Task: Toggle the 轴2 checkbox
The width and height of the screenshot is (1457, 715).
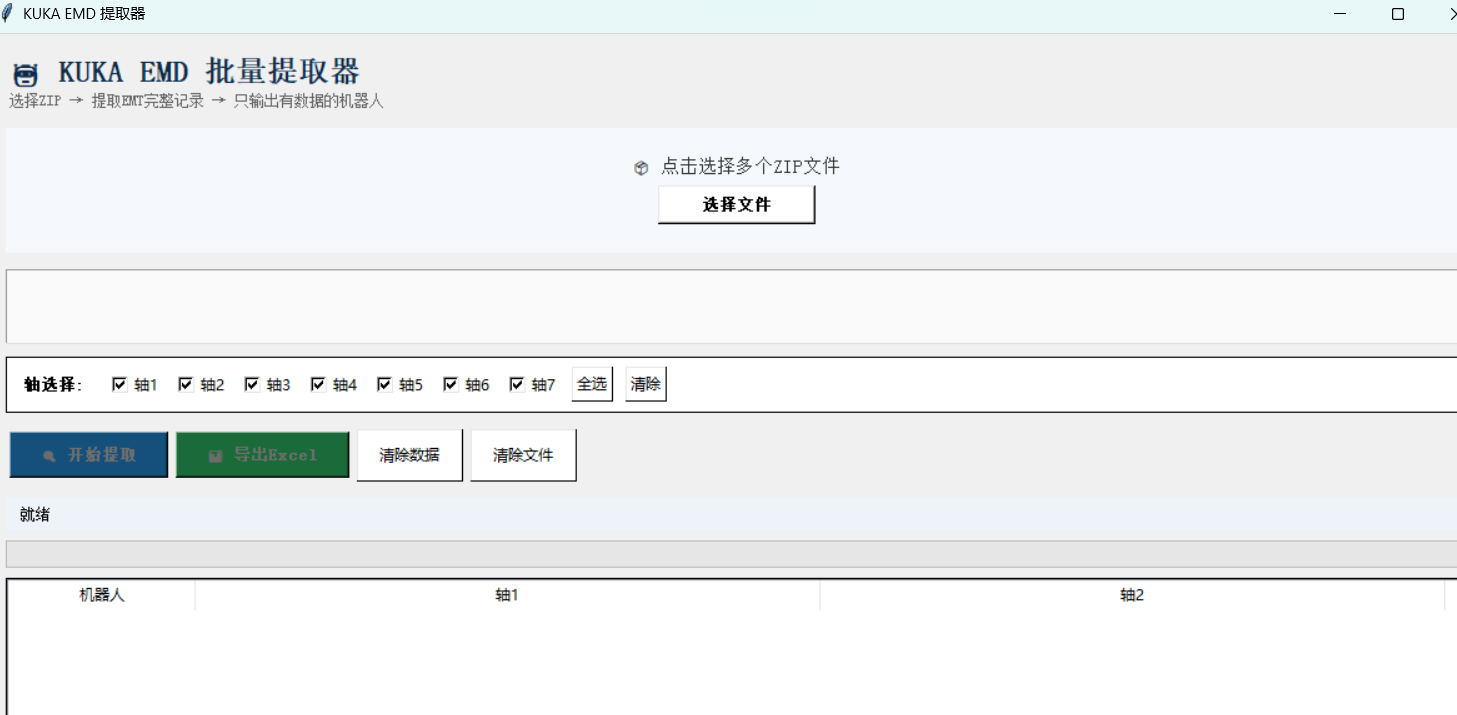Action: (x=186, y=384)
